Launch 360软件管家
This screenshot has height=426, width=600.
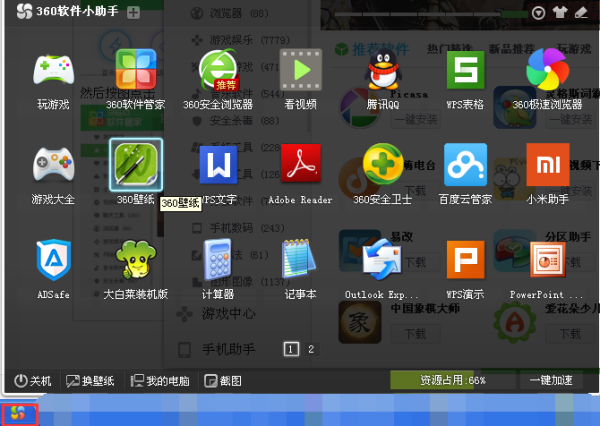pos(136,69)
